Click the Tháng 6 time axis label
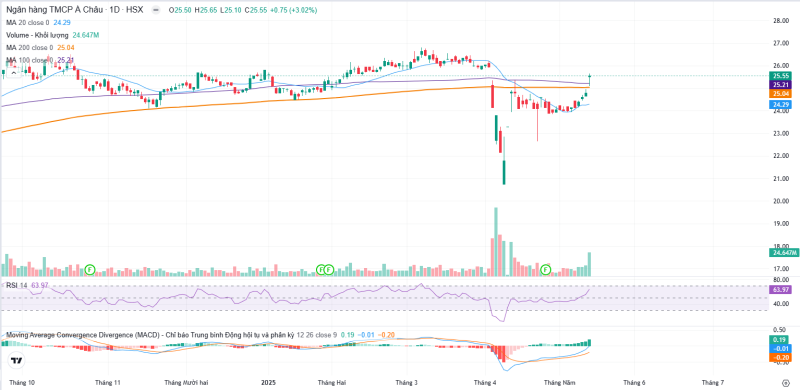 (634, 382)
